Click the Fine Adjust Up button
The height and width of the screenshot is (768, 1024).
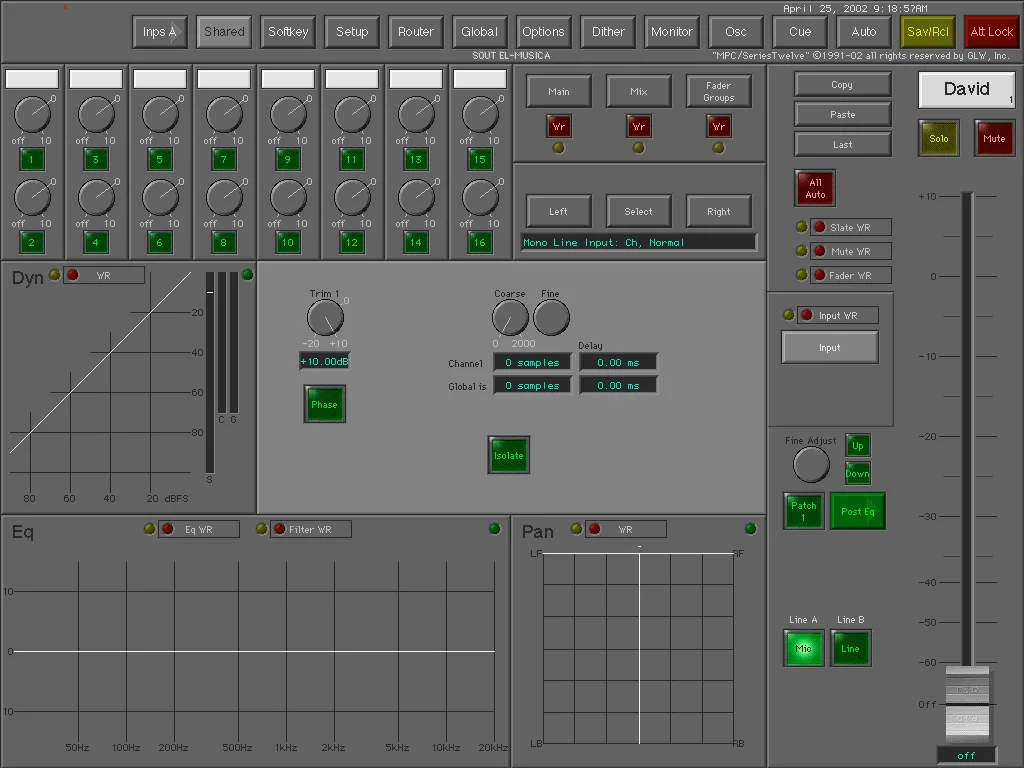(x=857, y=445)
